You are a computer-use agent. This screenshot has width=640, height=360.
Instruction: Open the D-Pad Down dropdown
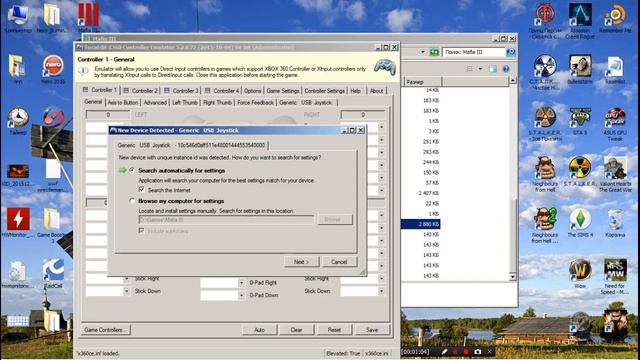point(241,295)
